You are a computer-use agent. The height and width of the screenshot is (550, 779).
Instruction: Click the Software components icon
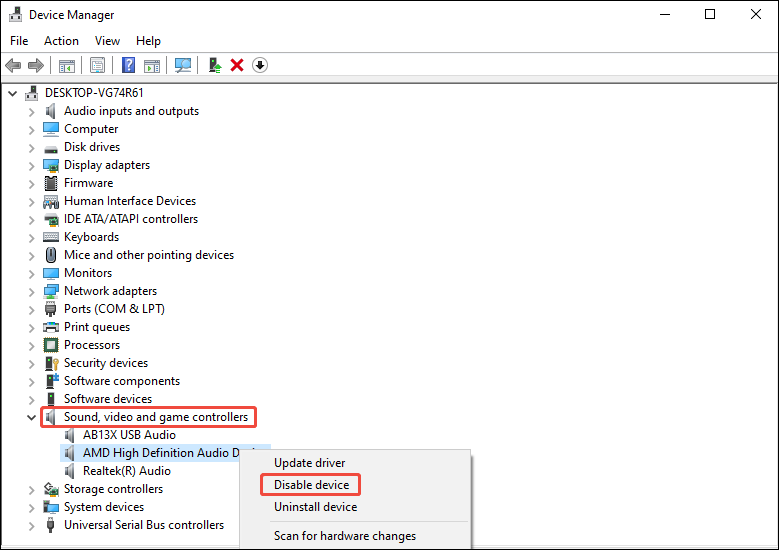[52, 381]
